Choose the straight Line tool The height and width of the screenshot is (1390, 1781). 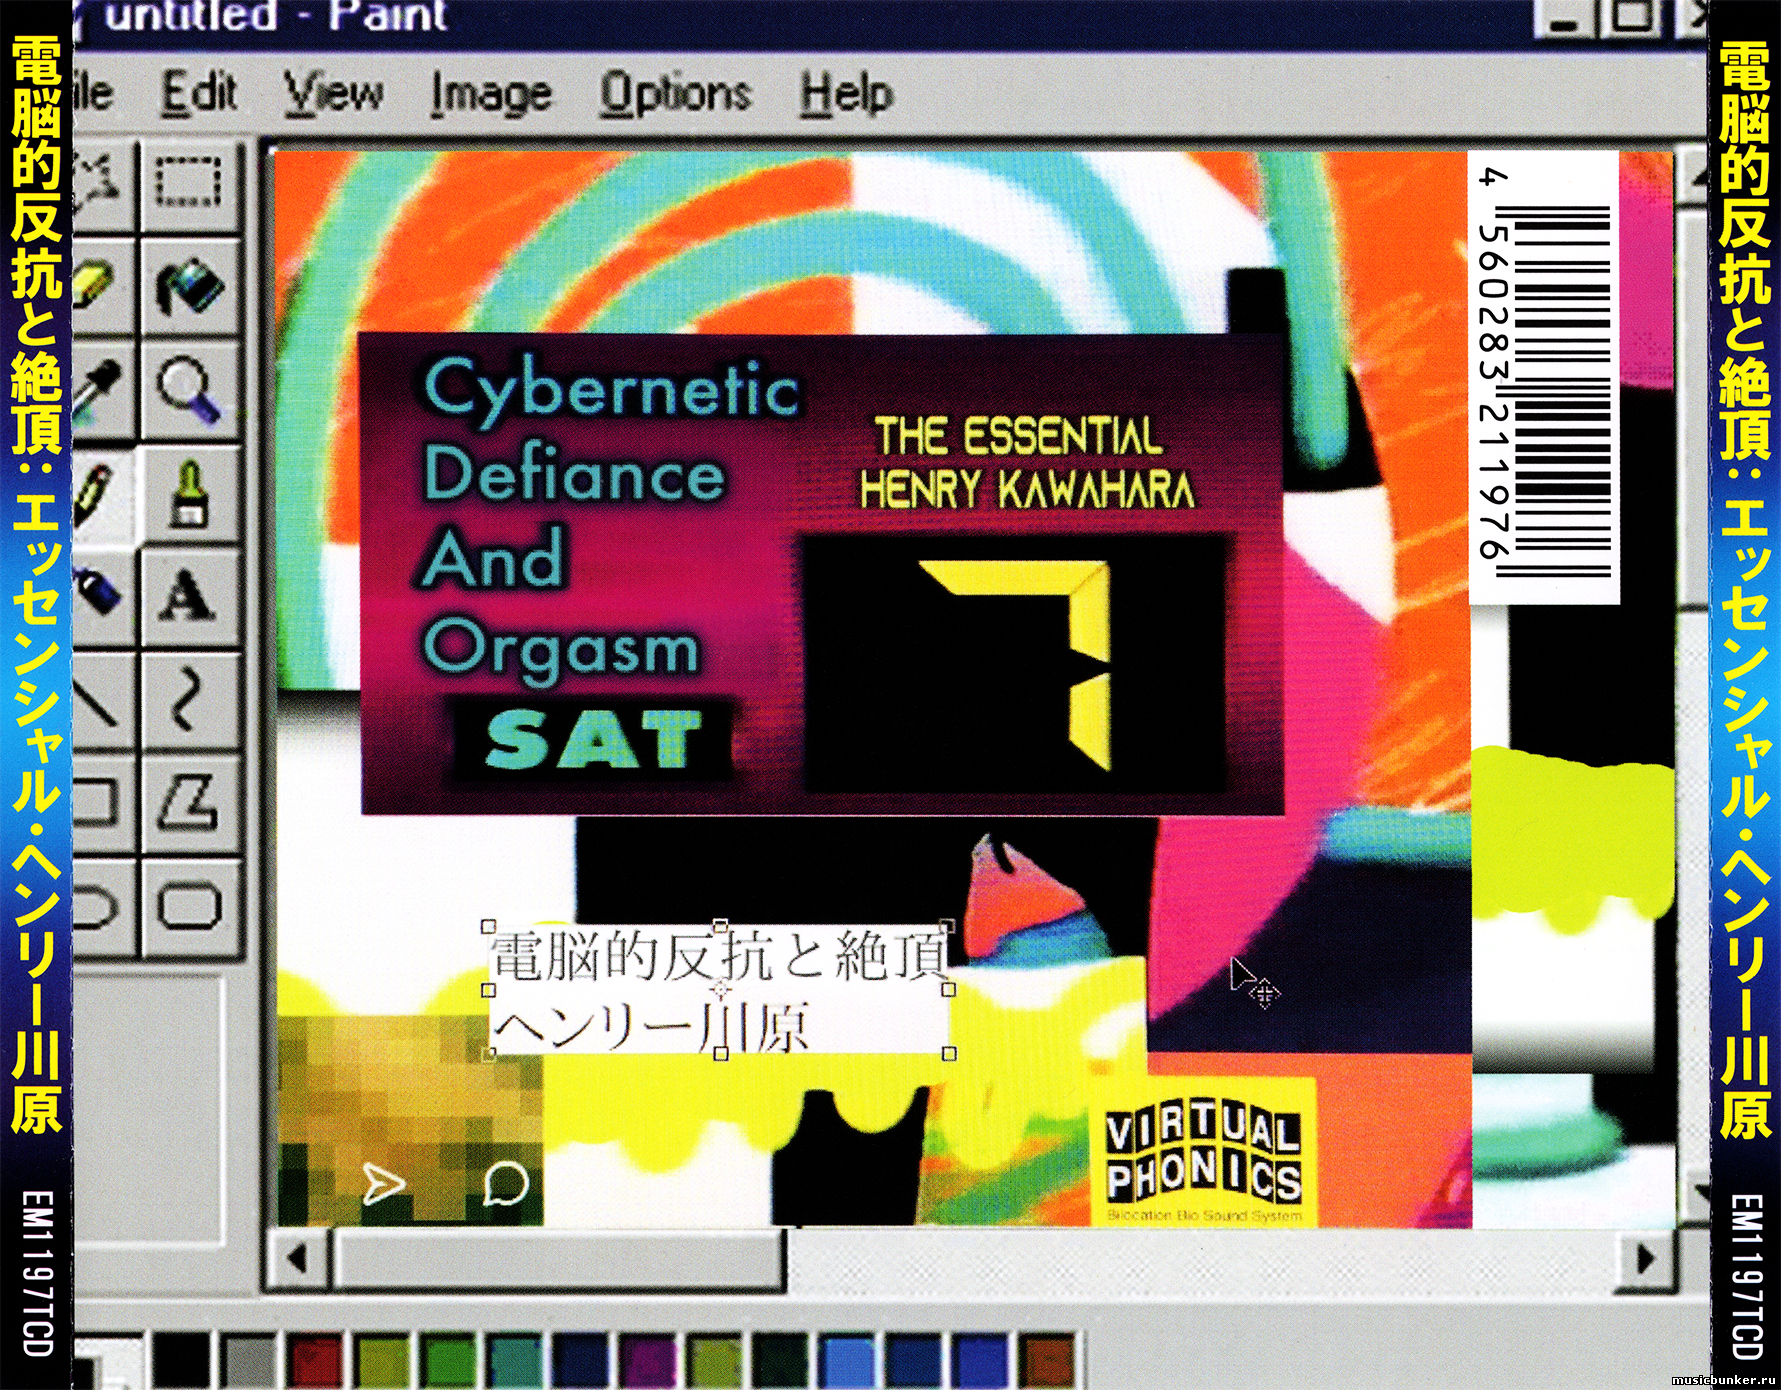(x=100, y=700)
